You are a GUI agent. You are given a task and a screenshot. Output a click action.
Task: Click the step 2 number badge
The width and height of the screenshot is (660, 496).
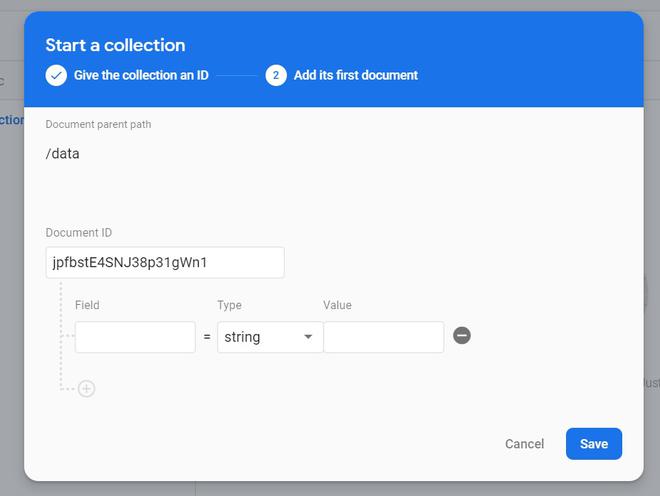[276, 75]
